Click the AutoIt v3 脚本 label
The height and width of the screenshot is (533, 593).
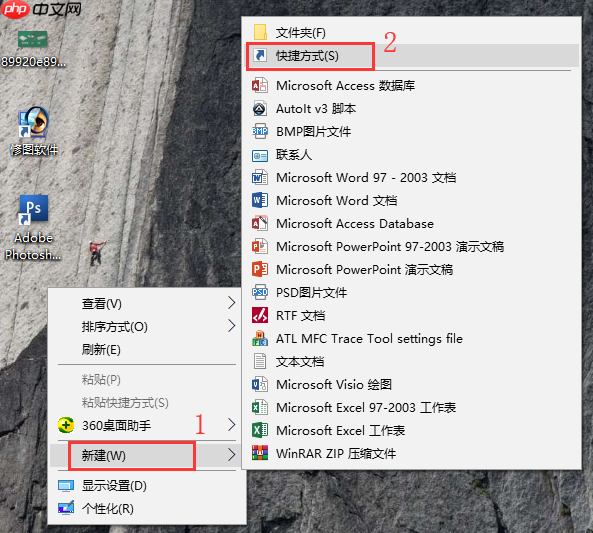(x=316, y=109)
